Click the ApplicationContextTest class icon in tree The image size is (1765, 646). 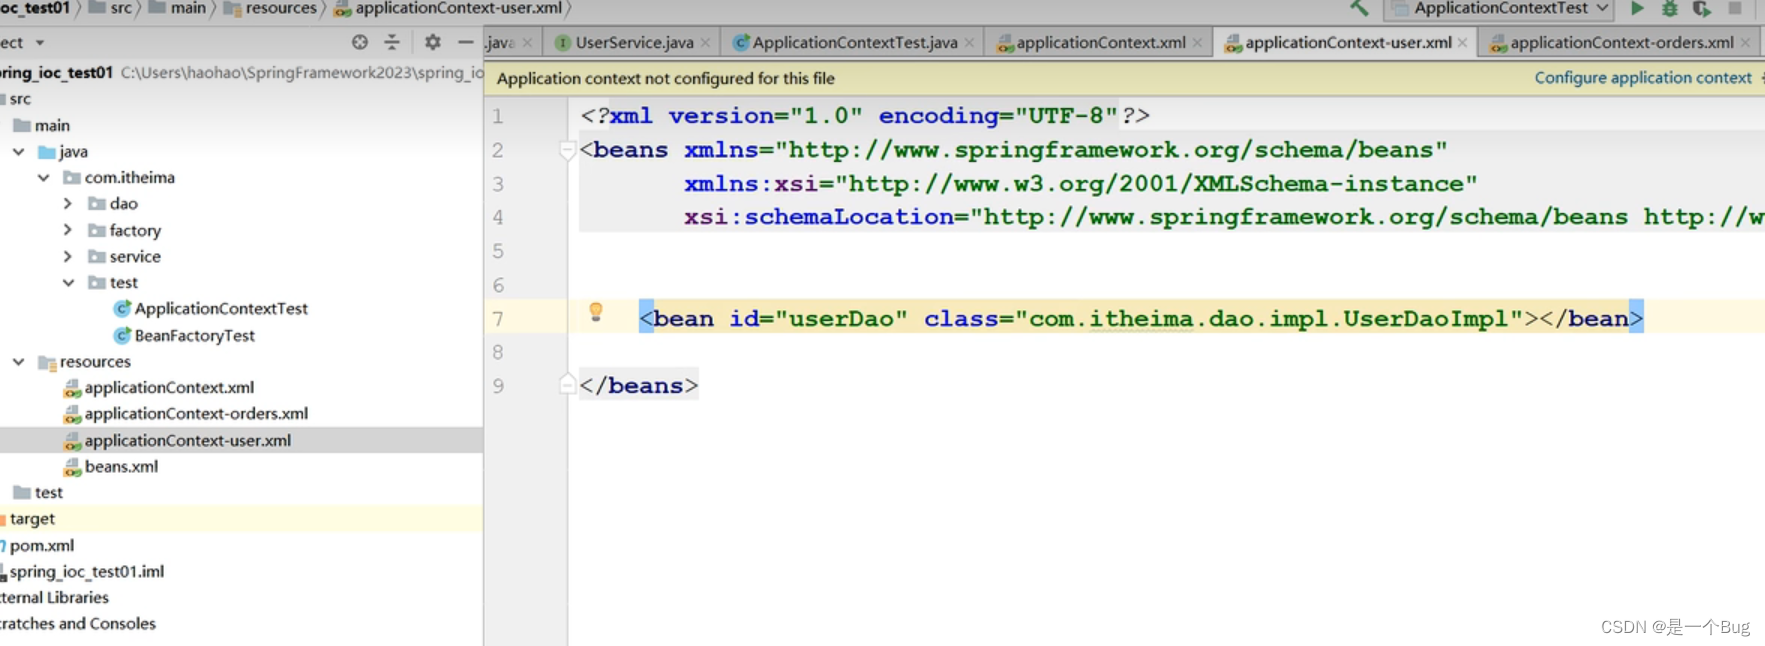click(122, 308)
